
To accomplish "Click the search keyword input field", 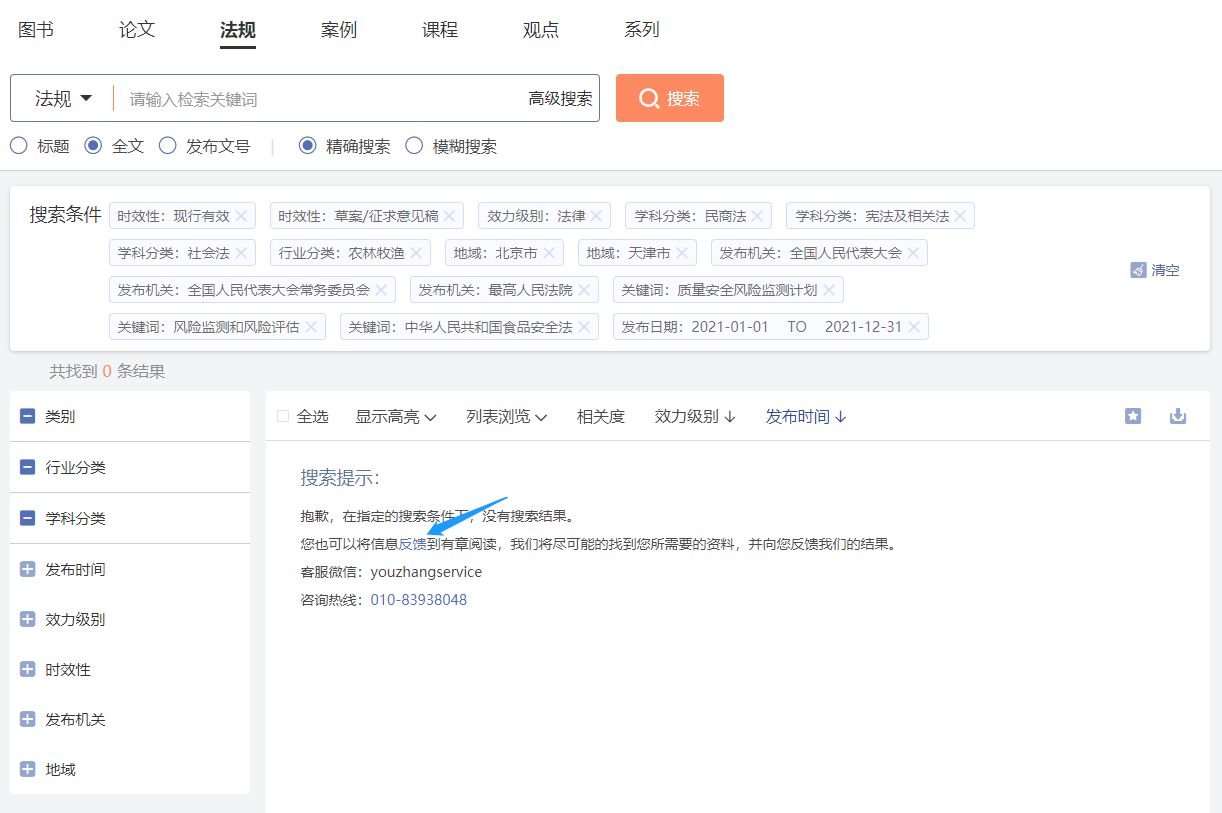I will coord(320,99).
